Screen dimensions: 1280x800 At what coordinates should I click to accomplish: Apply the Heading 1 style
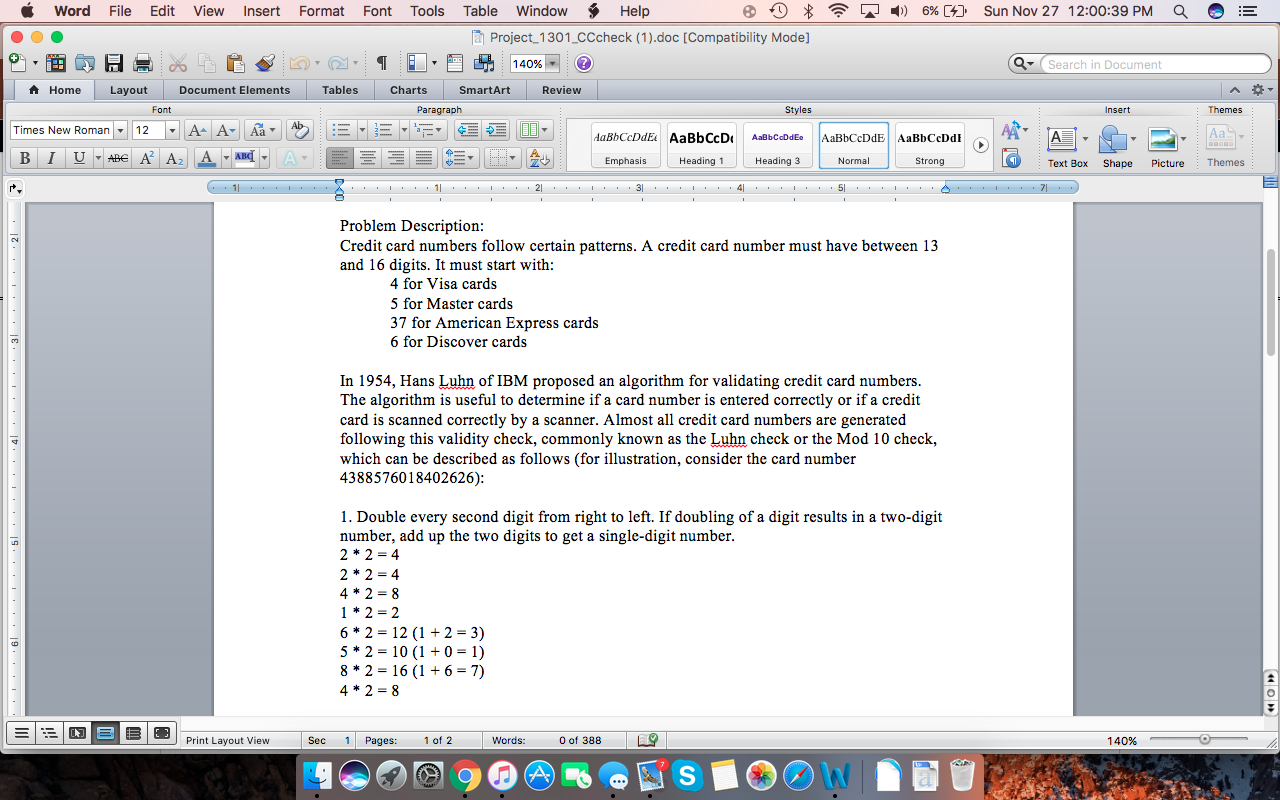click(701, 144)
